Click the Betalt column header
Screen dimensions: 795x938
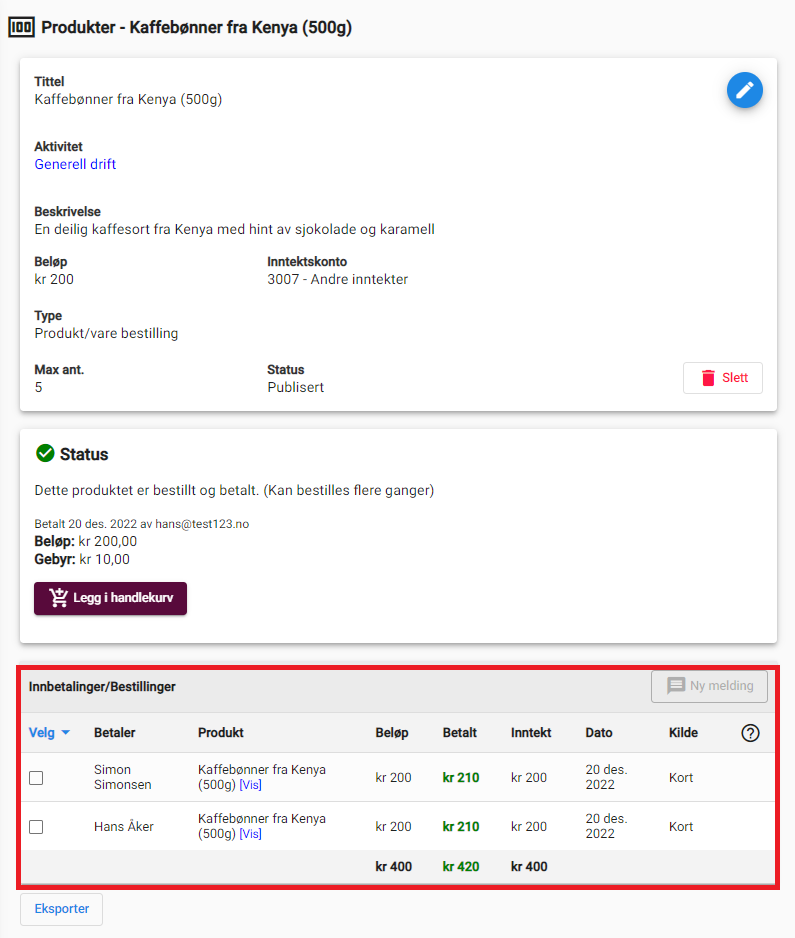click(x=459, y=733)
